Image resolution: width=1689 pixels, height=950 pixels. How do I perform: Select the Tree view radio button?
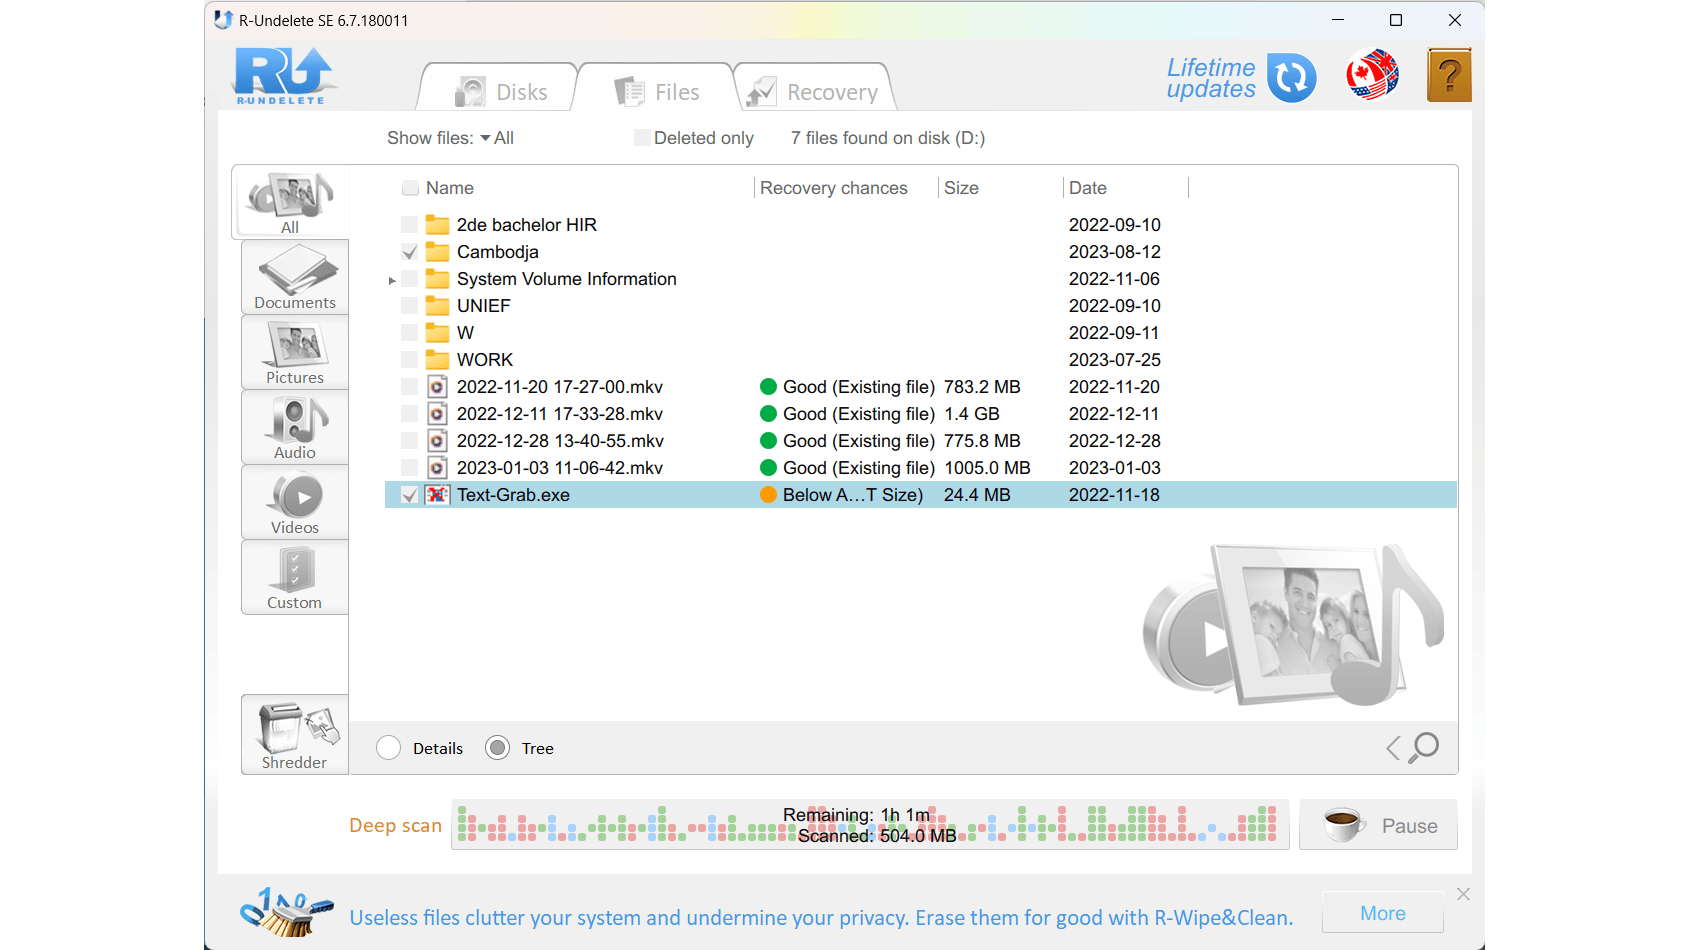coord(498,748)
